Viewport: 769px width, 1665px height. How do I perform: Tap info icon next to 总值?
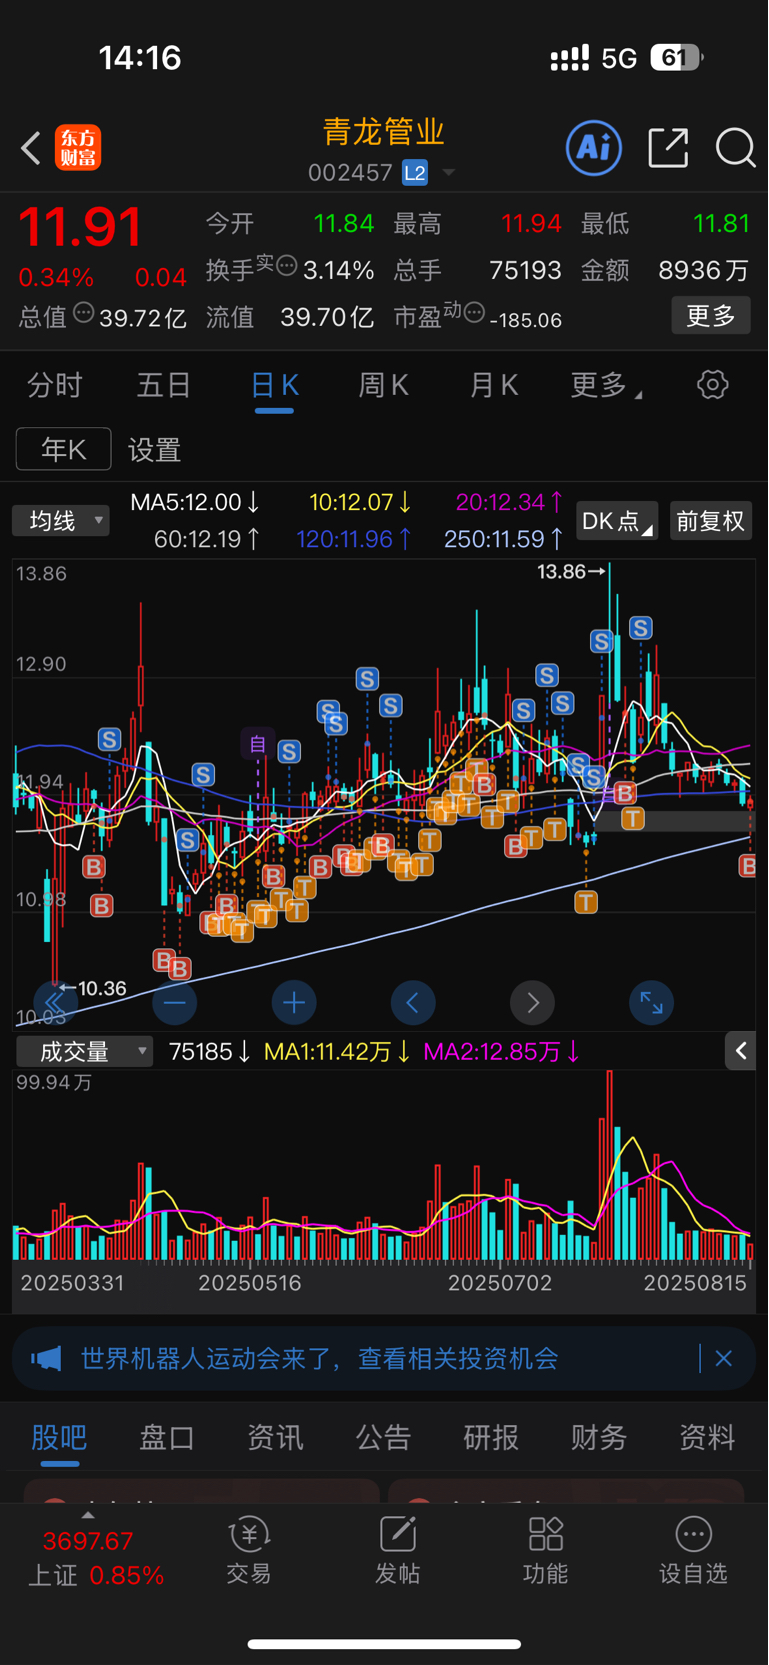[x=84, y=313]
